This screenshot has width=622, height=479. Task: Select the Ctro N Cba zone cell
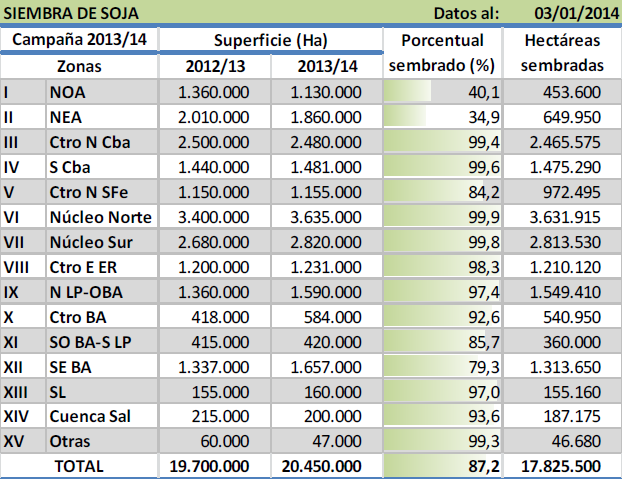tap(100, 142)
